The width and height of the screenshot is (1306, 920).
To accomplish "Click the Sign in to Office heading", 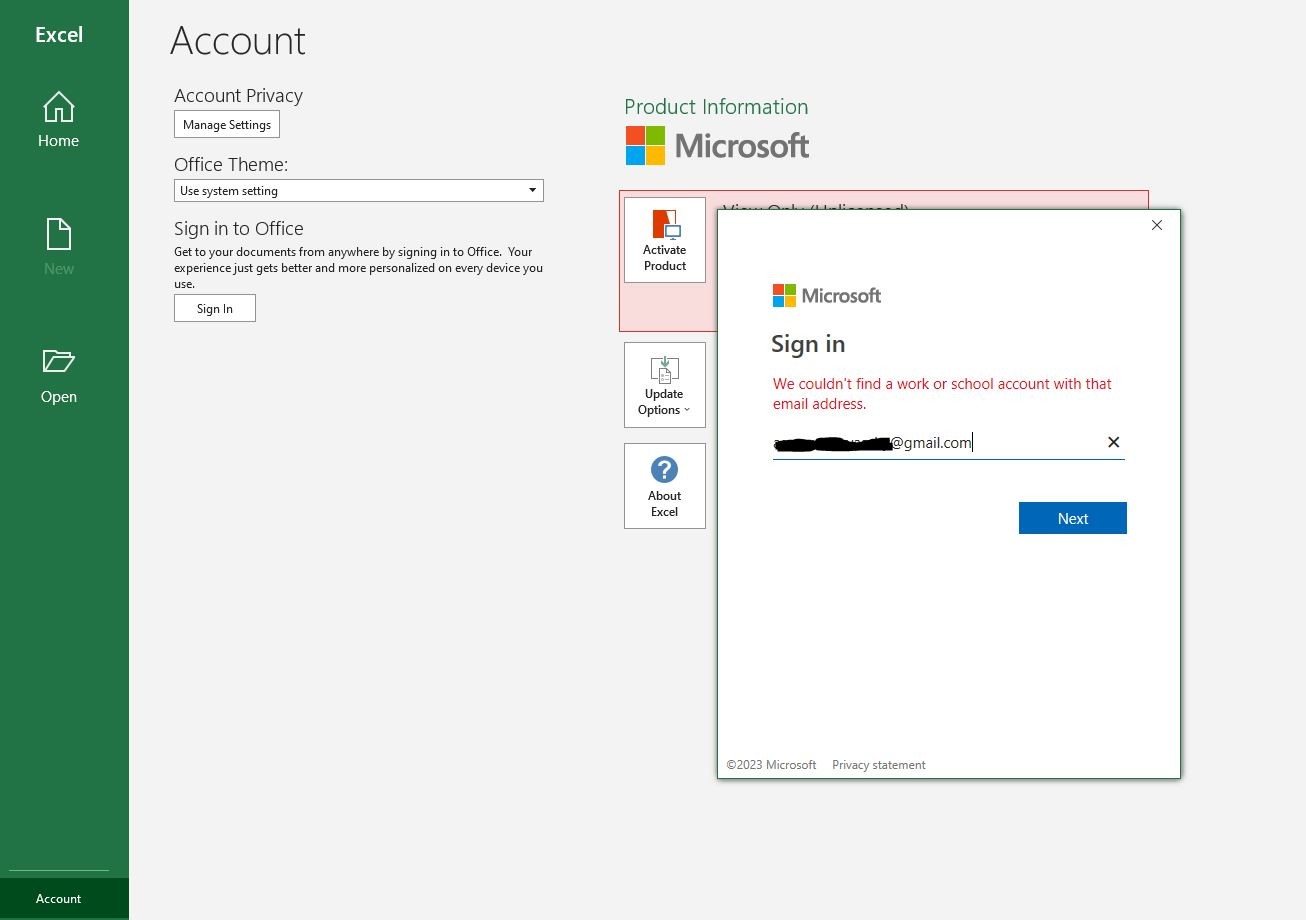I will point(238,229).
